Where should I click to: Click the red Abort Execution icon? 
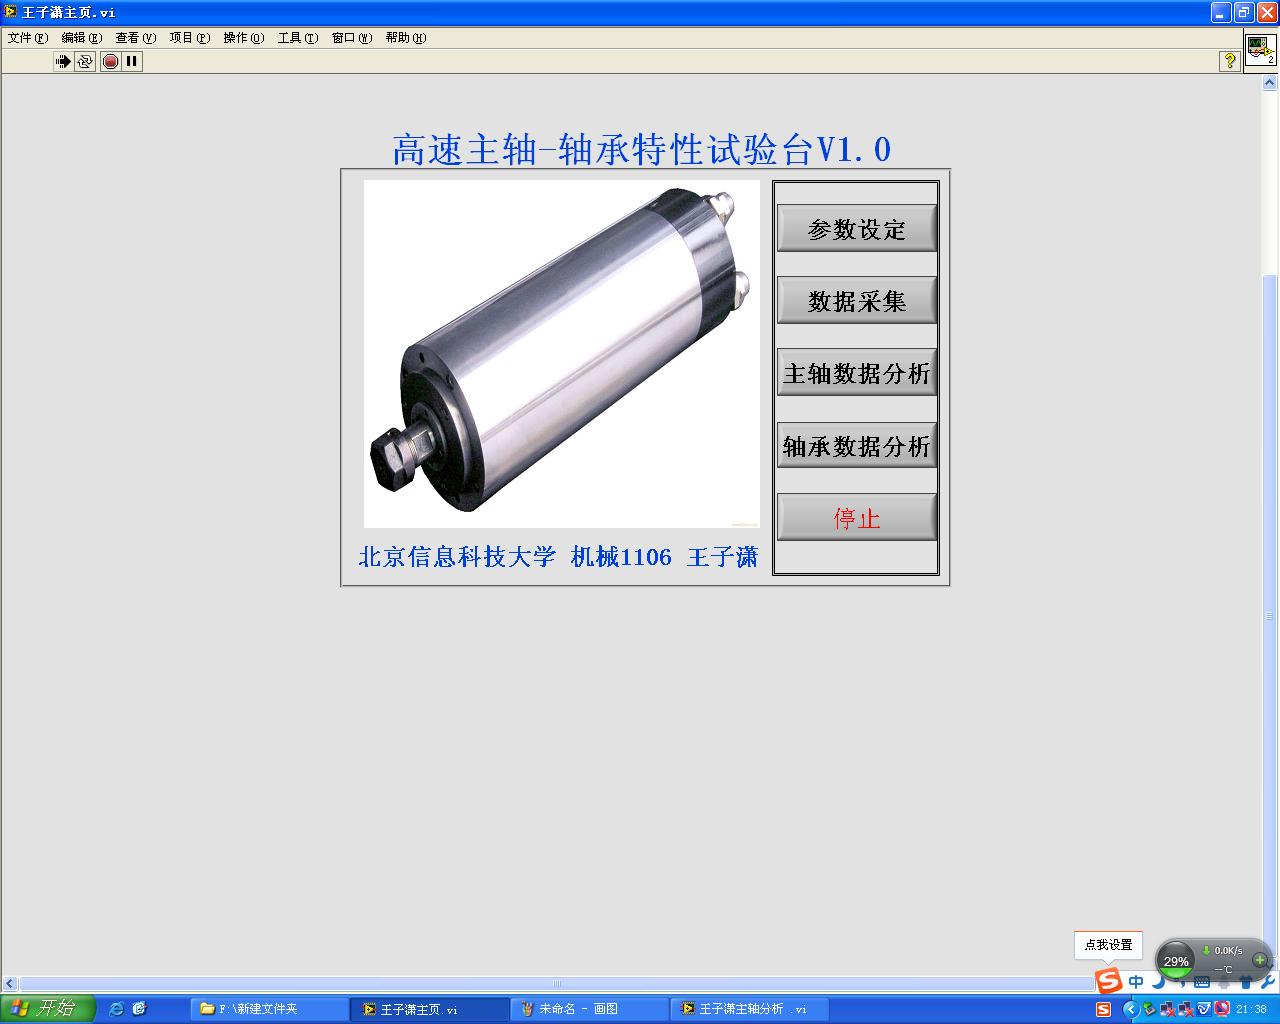[x=110, y=61]
